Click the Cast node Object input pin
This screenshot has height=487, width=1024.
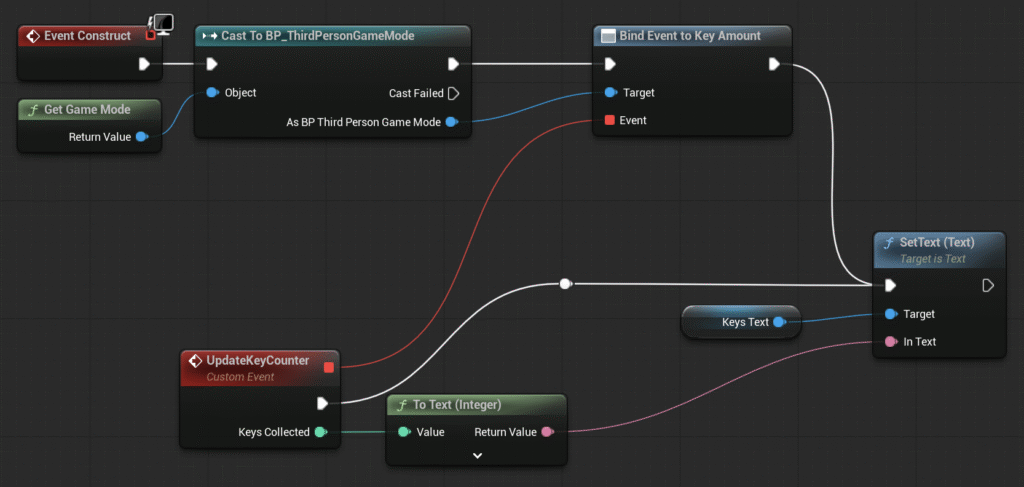[212, 93]
